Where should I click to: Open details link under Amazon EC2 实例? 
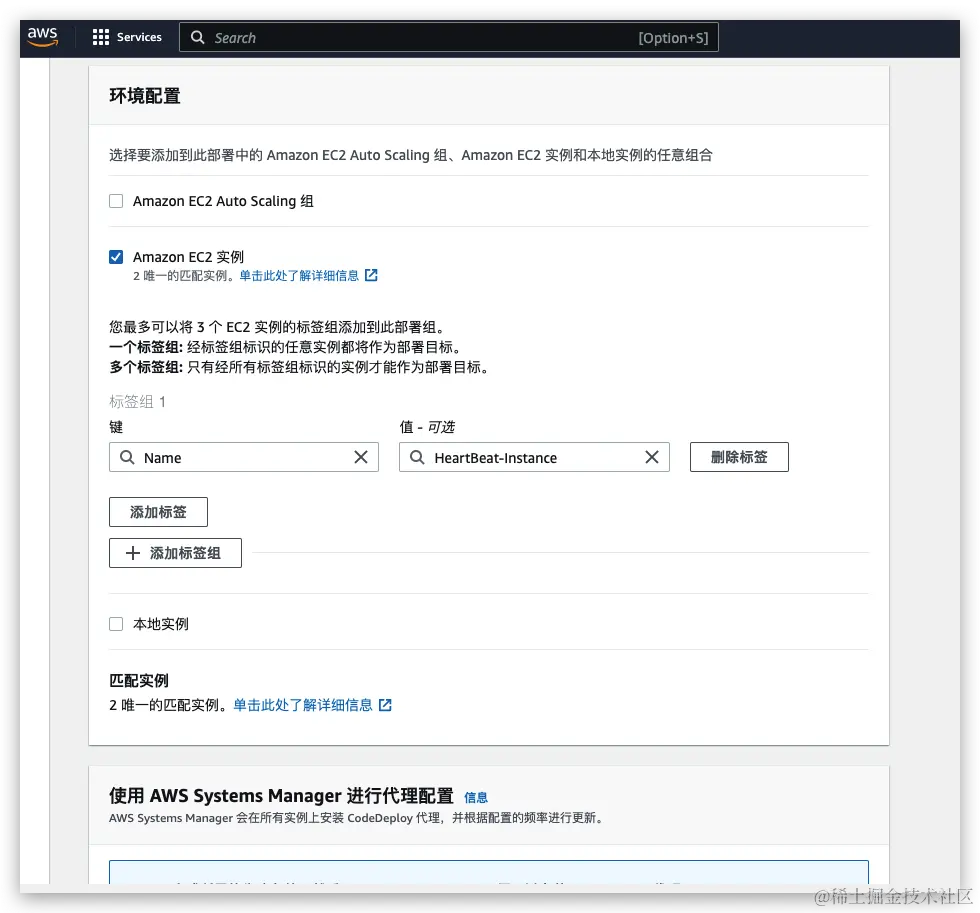[x=299, y=276]
